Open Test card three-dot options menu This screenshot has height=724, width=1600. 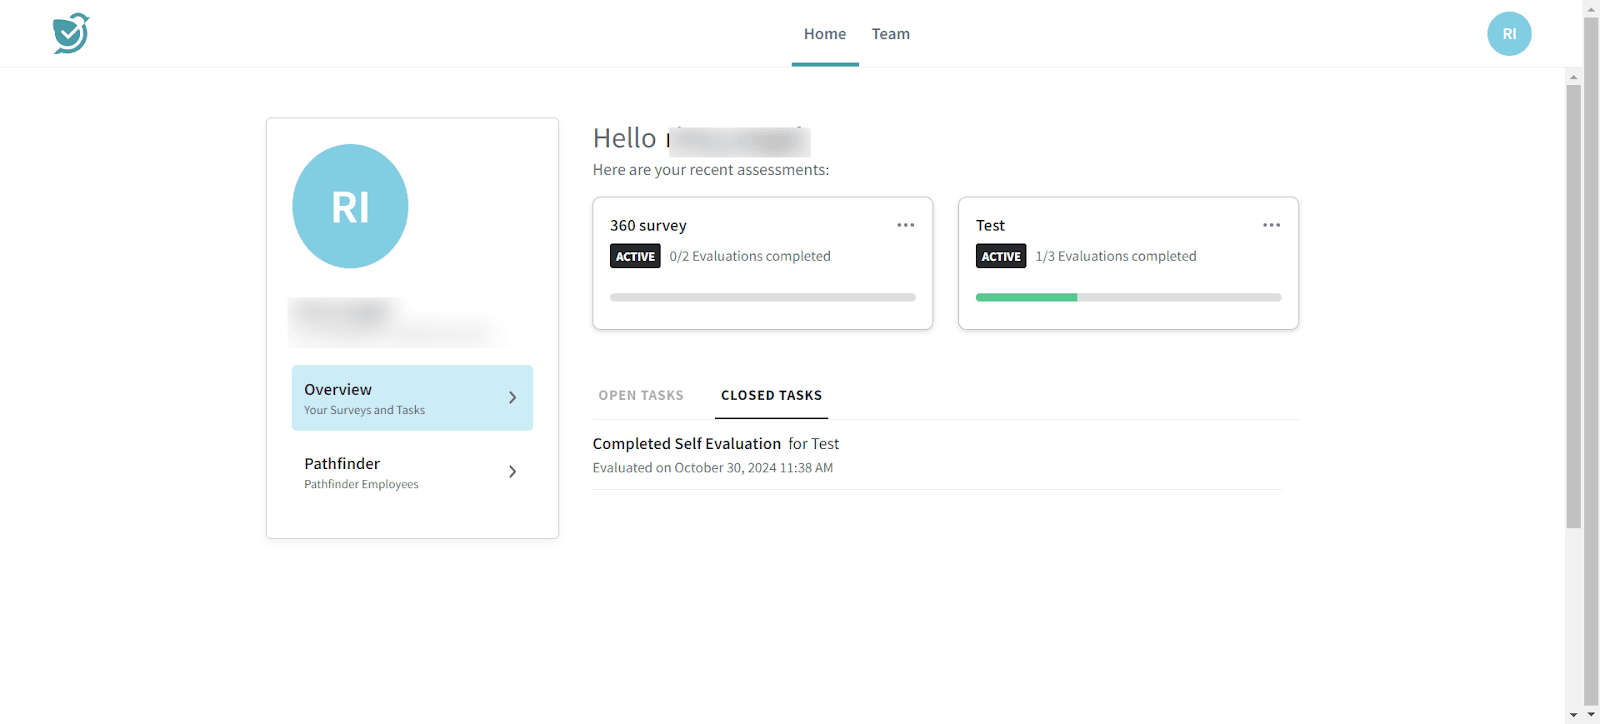[x=1271, y=225]
